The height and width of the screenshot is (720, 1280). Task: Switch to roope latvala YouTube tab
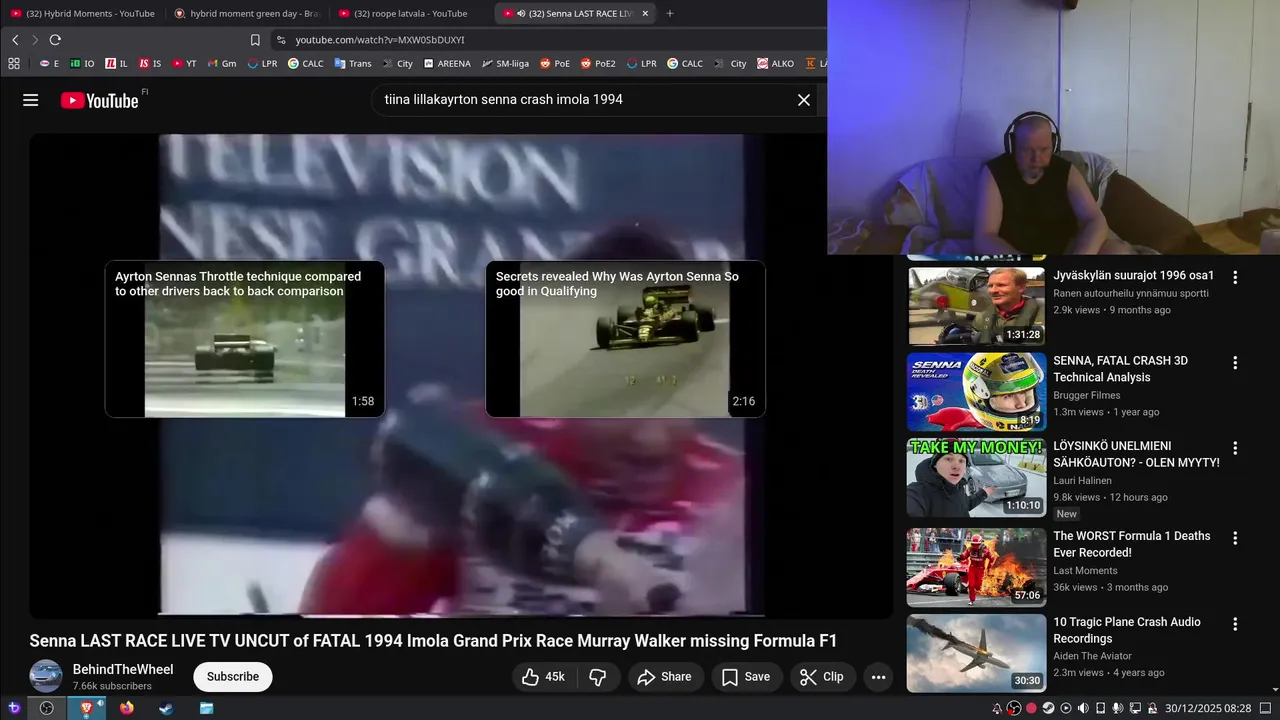410,13
